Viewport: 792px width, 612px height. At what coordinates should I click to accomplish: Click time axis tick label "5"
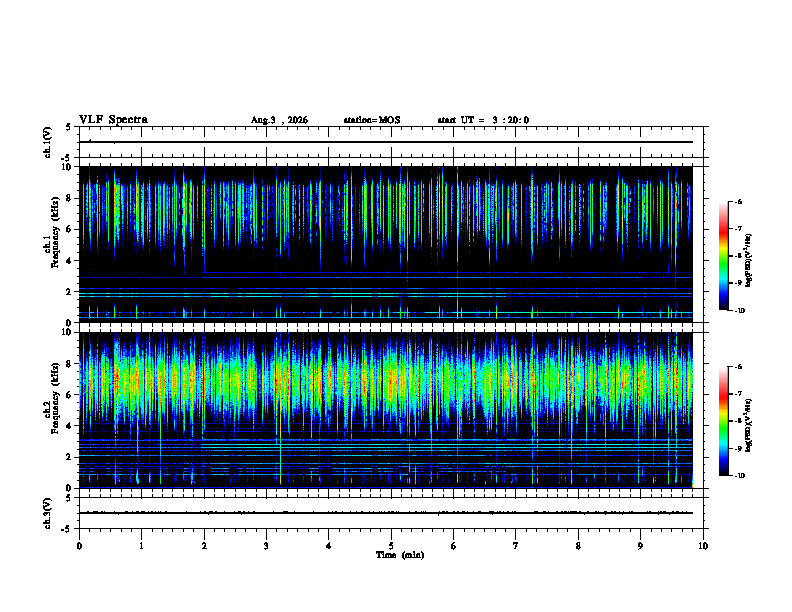coord(391,546)
